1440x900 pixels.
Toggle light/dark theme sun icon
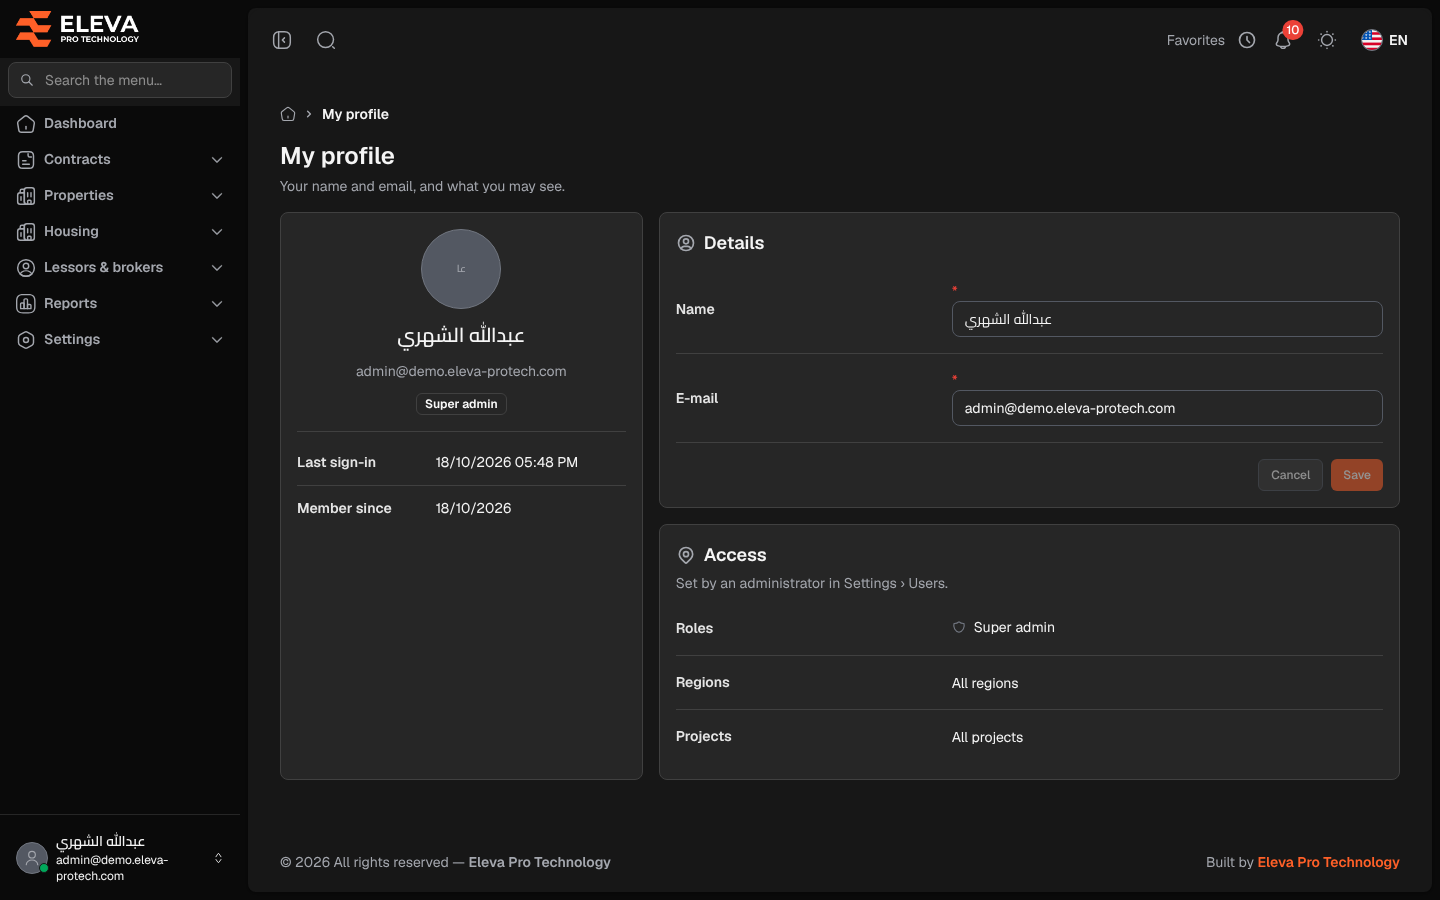coord(1327,40)
